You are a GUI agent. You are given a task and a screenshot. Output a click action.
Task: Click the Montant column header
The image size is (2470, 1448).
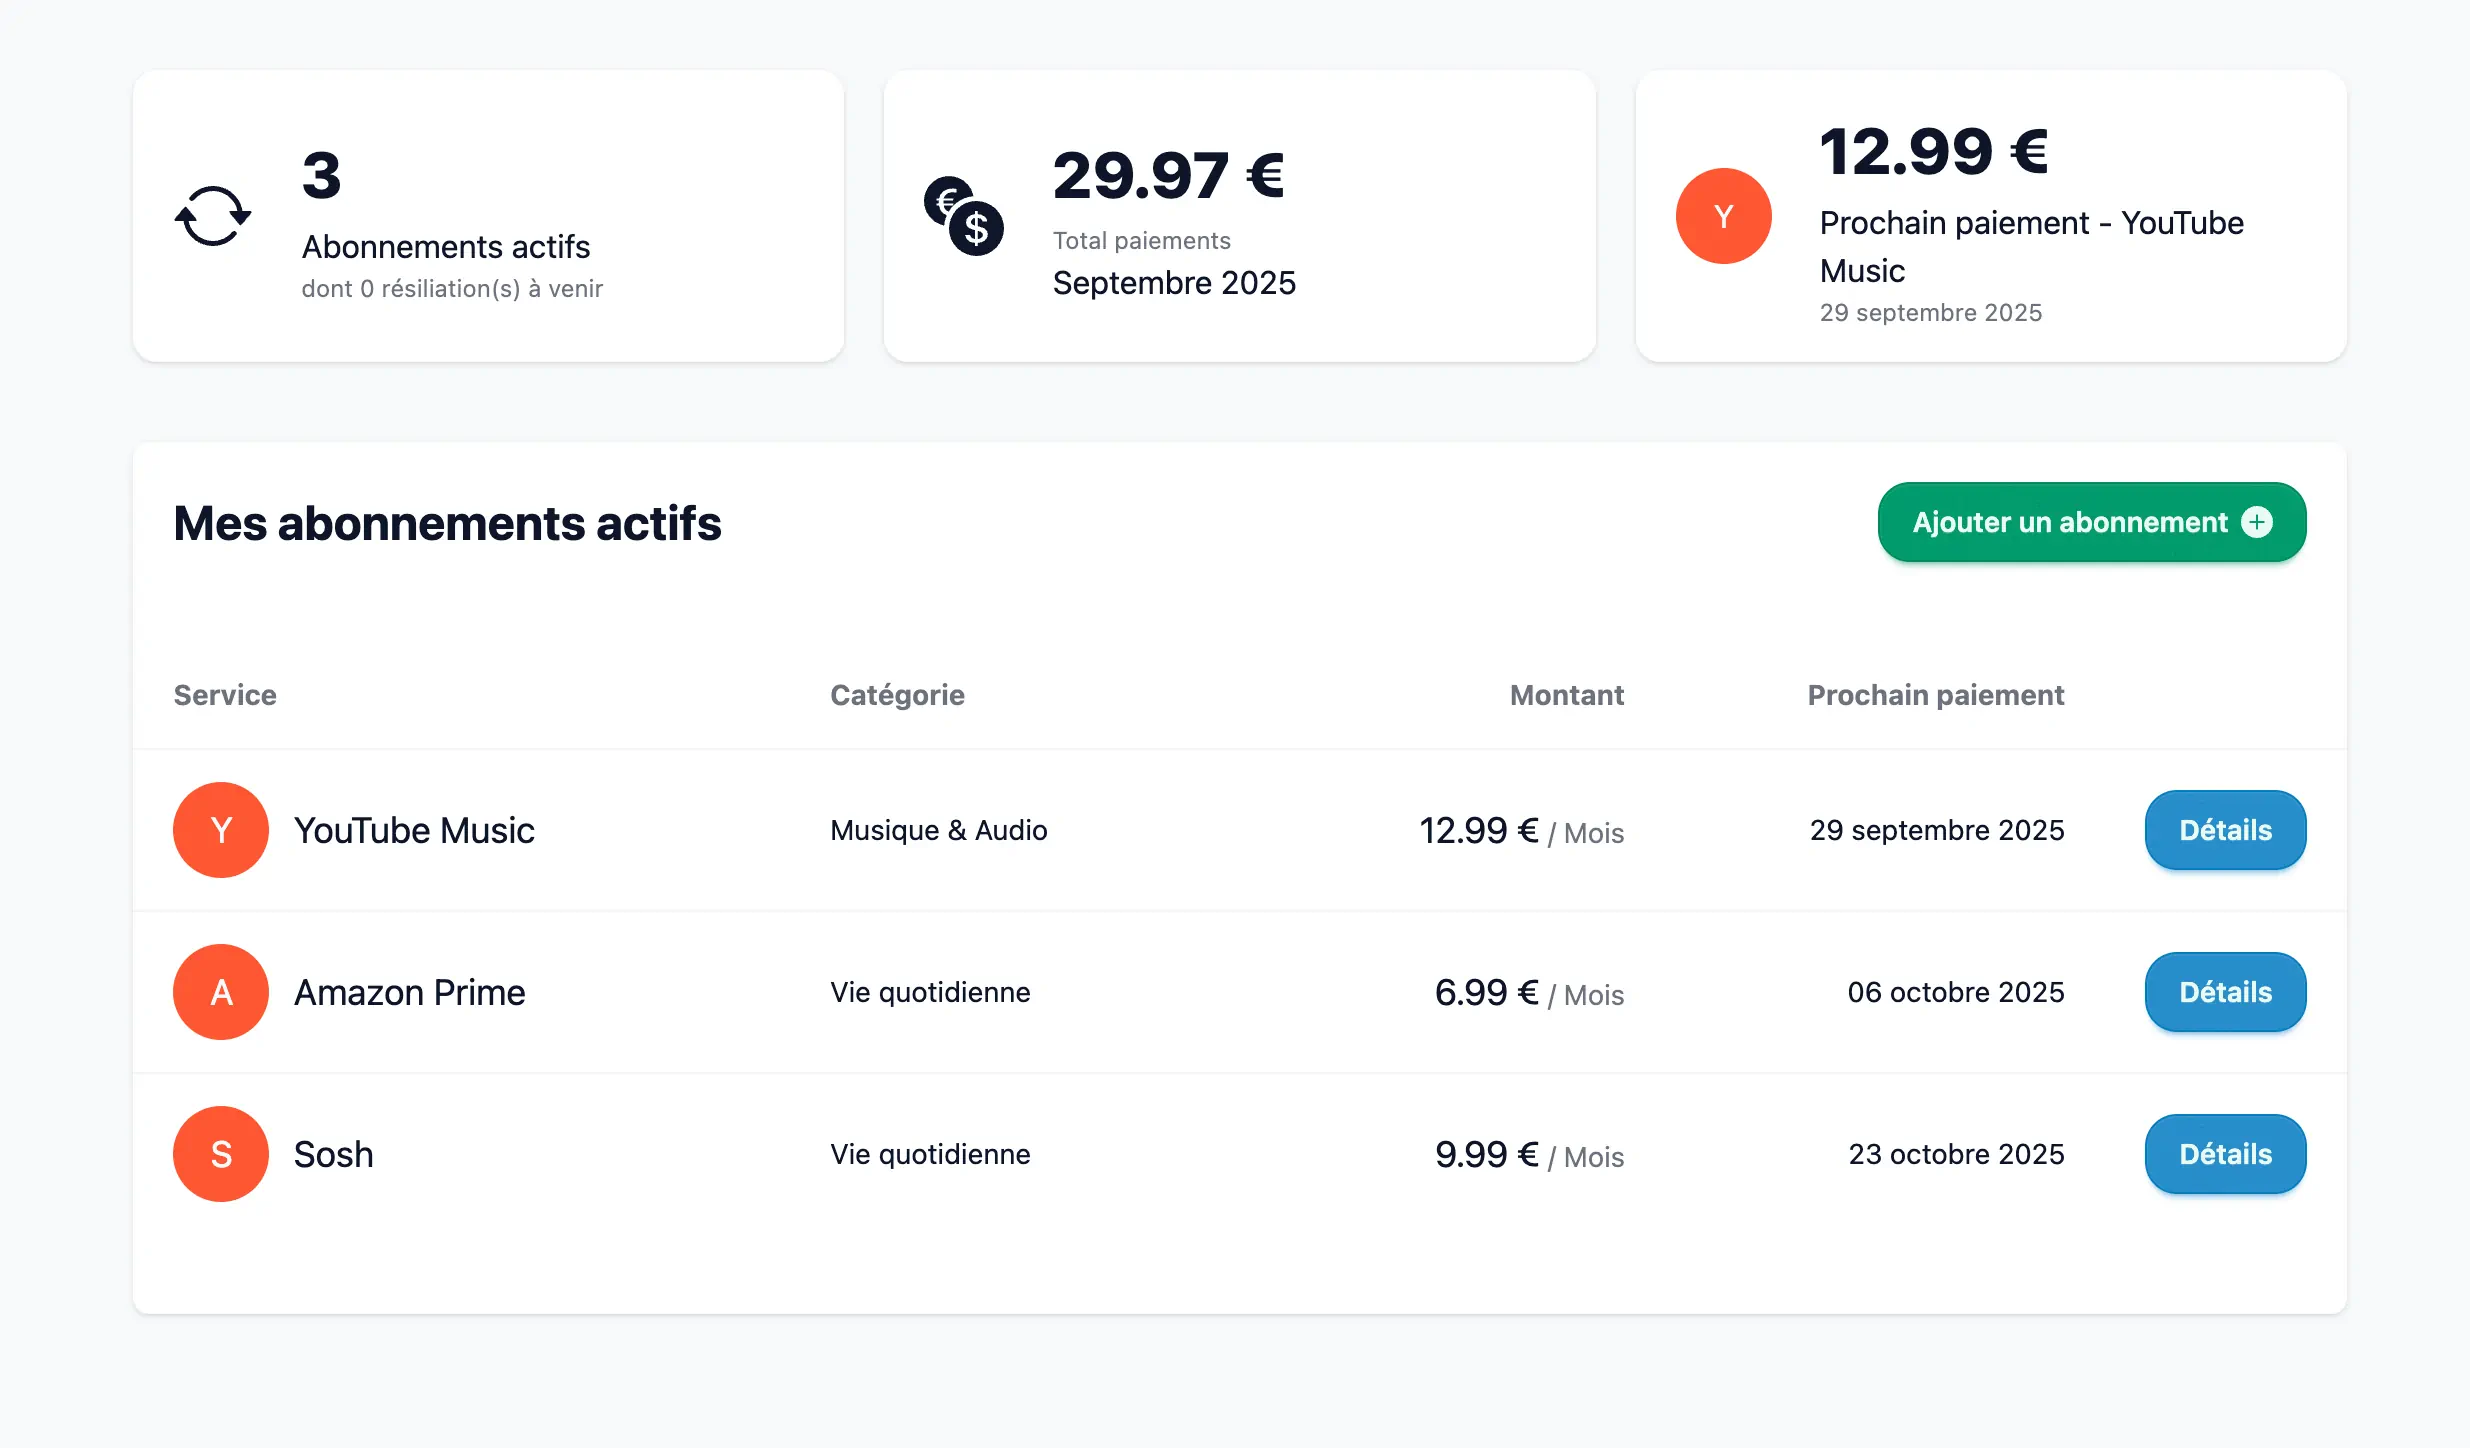[x=1566, y=695]
